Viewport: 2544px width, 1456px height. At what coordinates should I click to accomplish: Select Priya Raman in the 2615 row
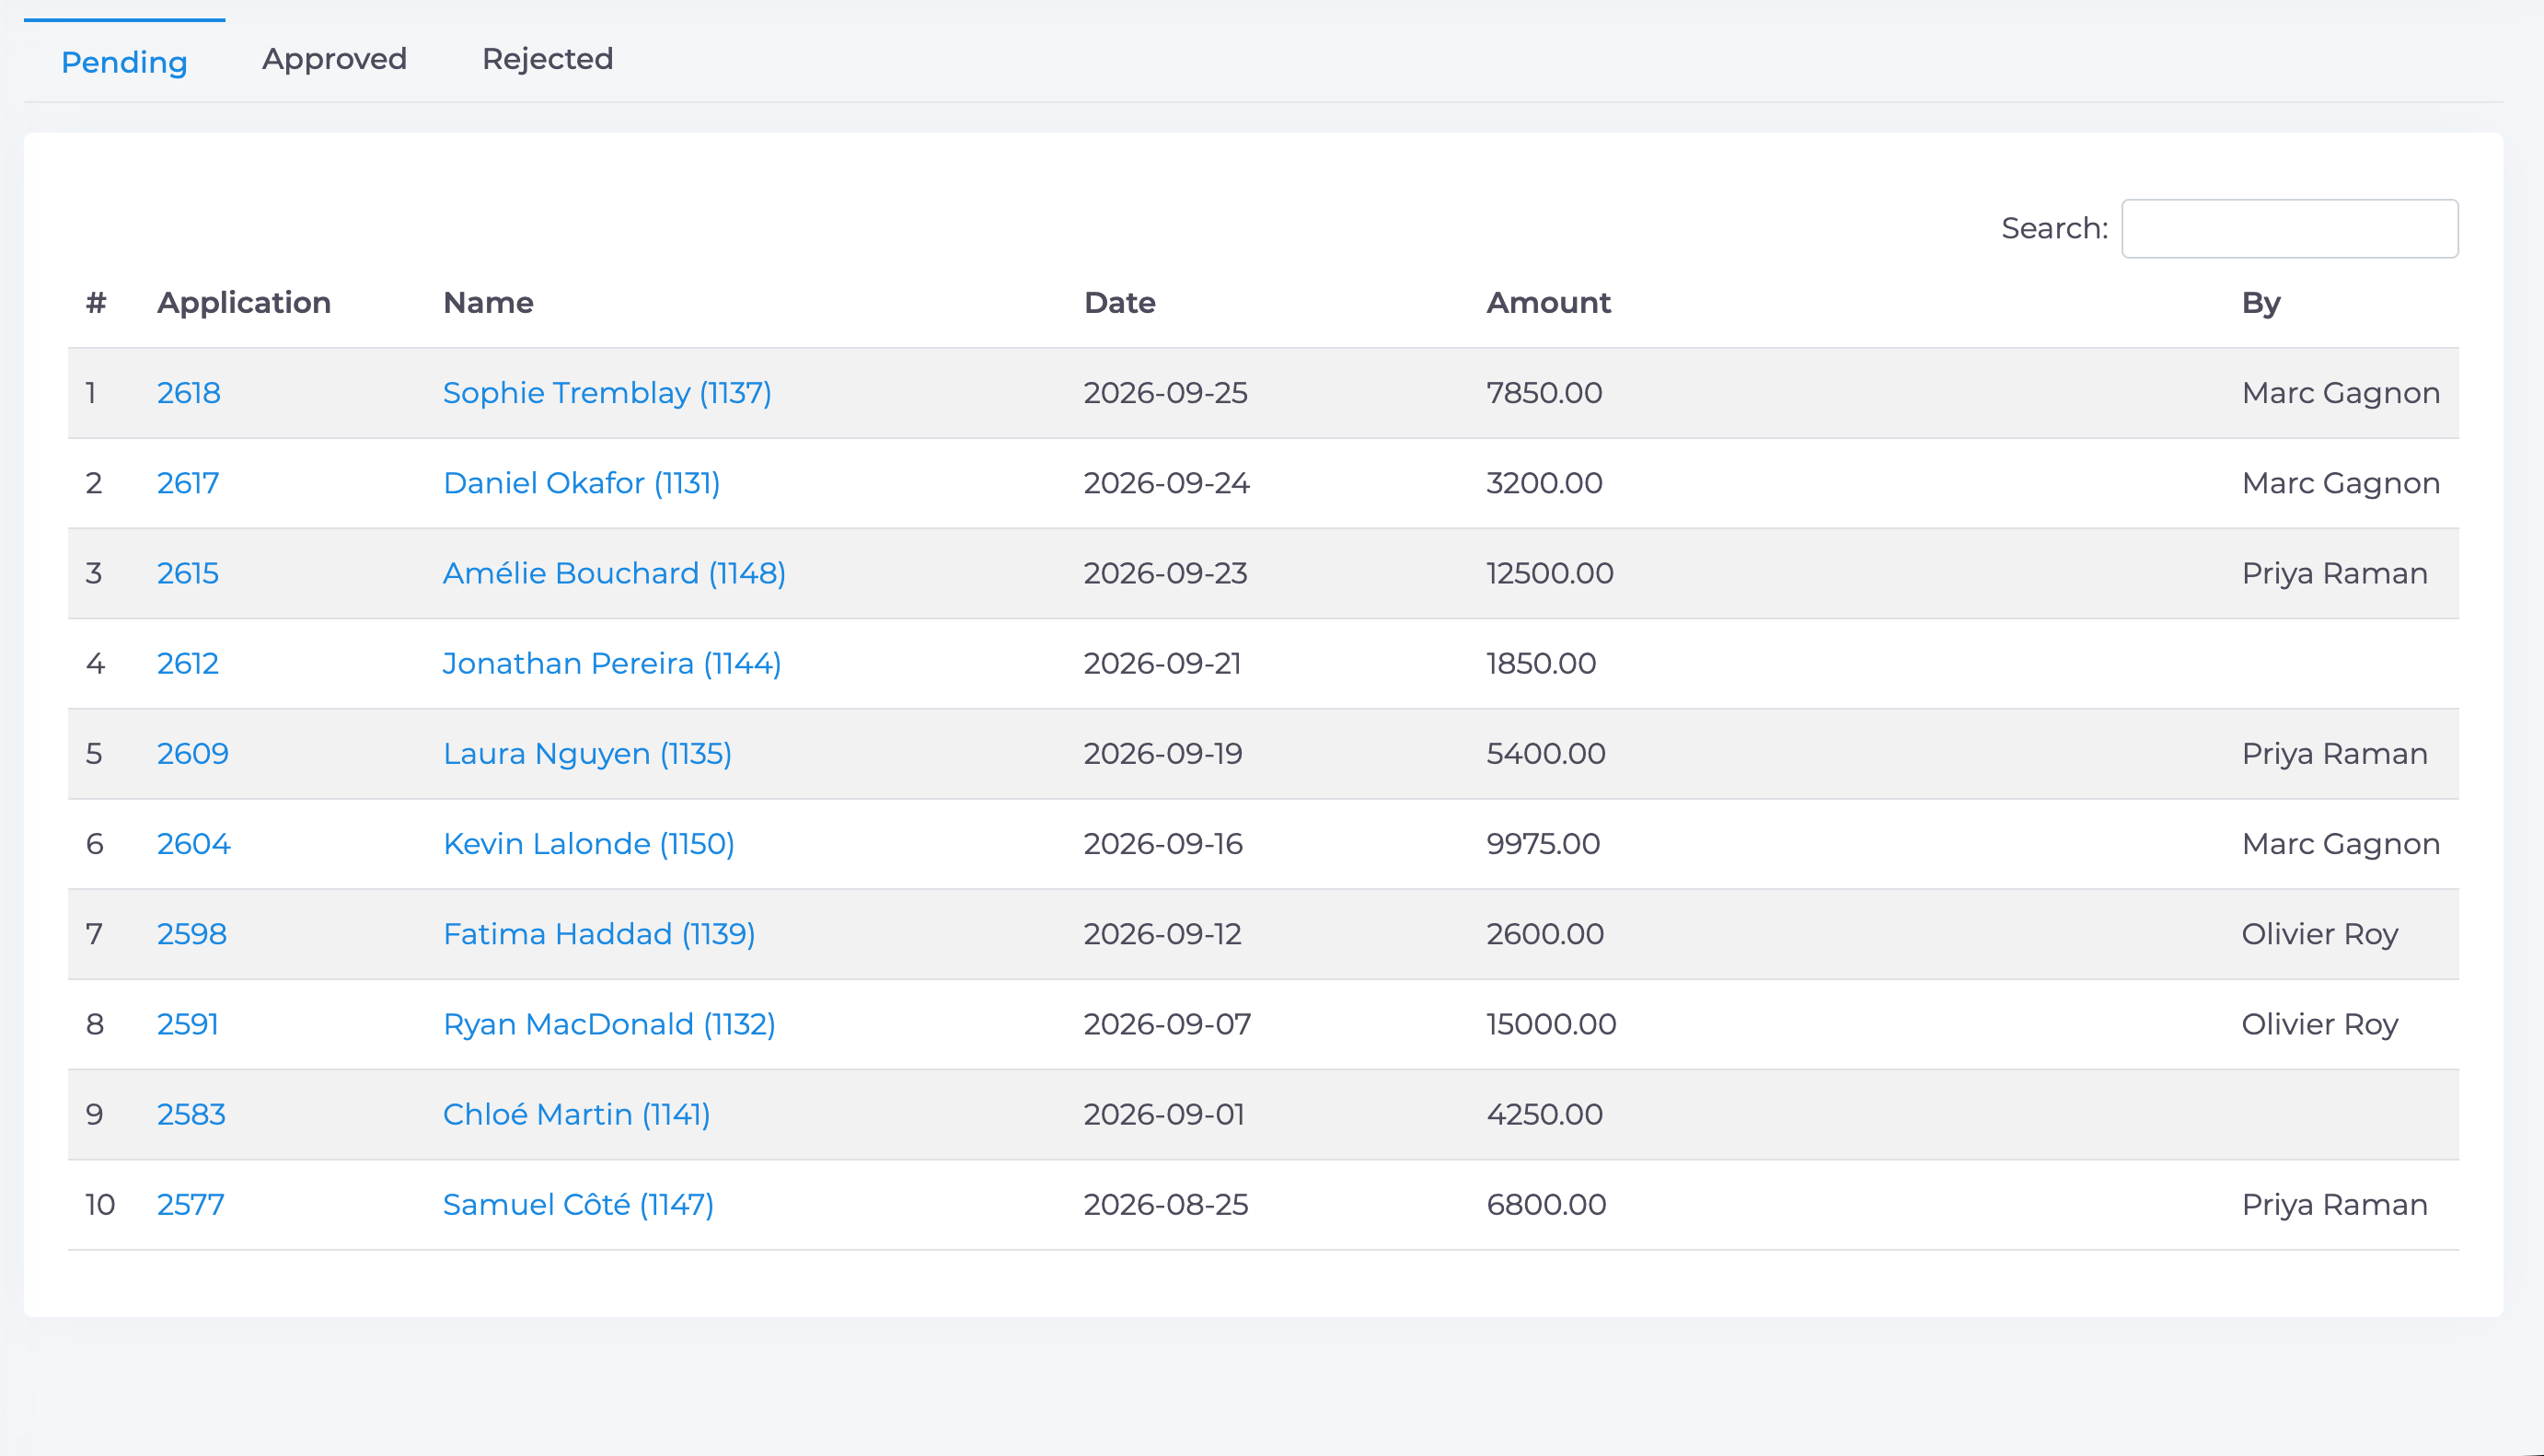click(2334, 574)
